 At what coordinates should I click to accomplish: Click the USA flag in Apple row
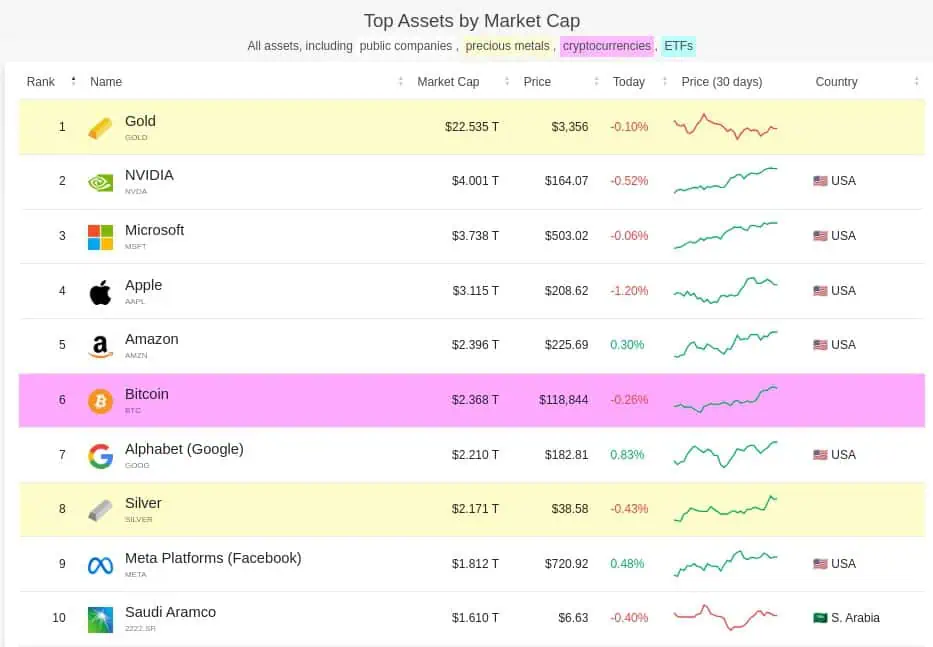(820, 291)
